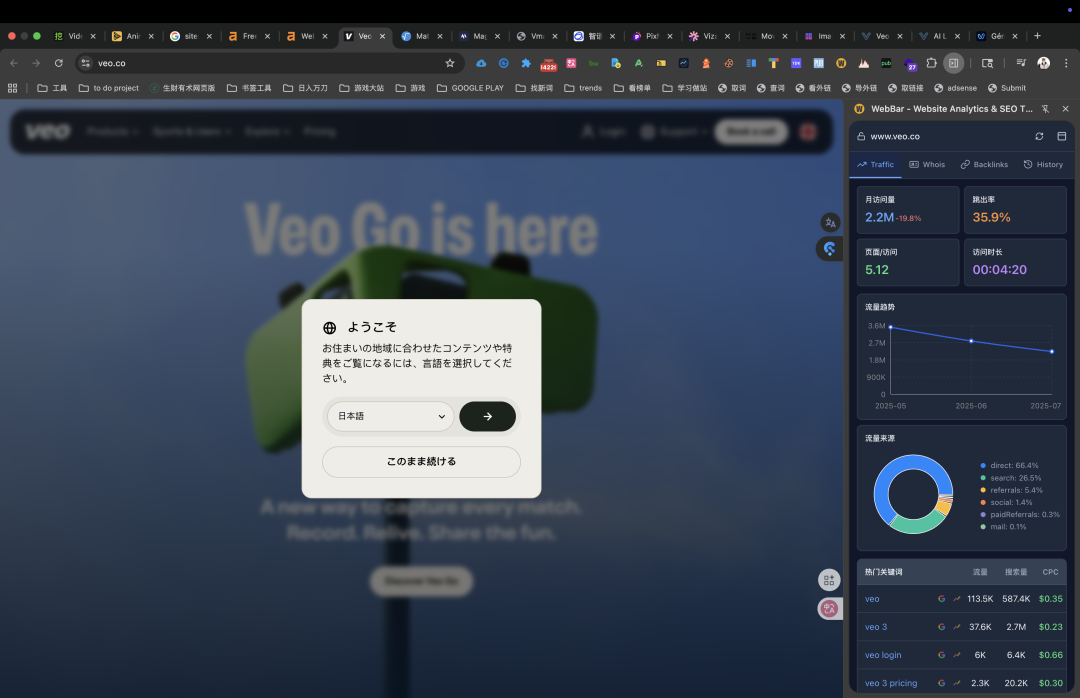The height and width of the screenshot is (698, 1080).
Task: Open the to do project bookmarks folder
Action: 109,88
